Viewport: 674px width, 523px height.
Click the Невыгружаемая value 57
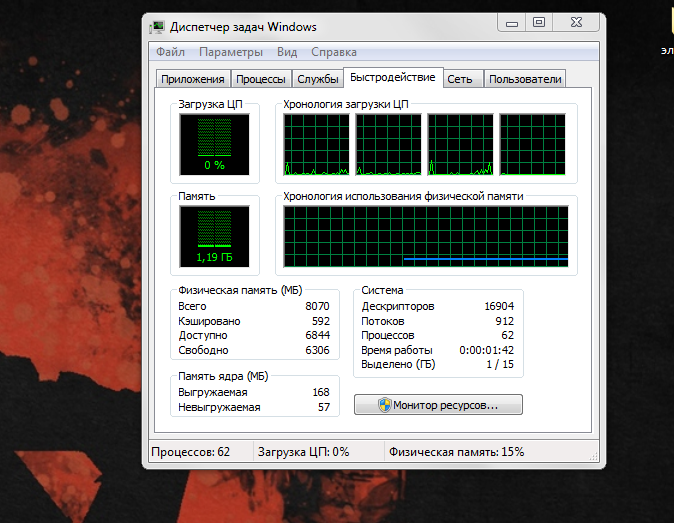[x=324, y=407]
